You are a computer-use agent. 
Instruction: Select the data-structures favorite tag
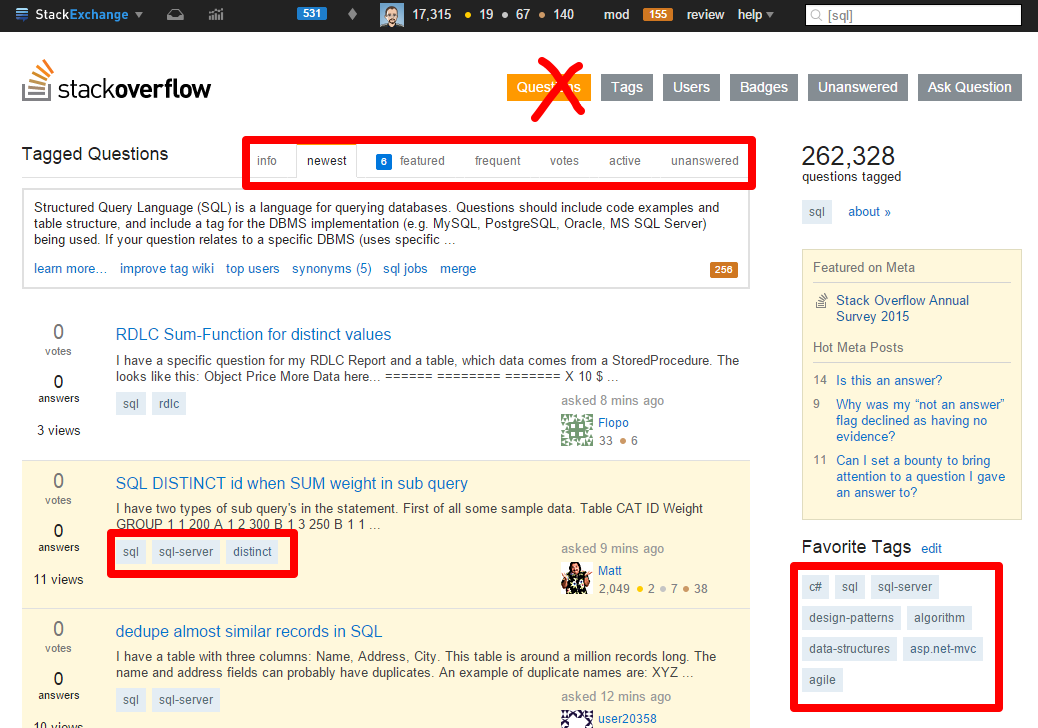point(849,649)
